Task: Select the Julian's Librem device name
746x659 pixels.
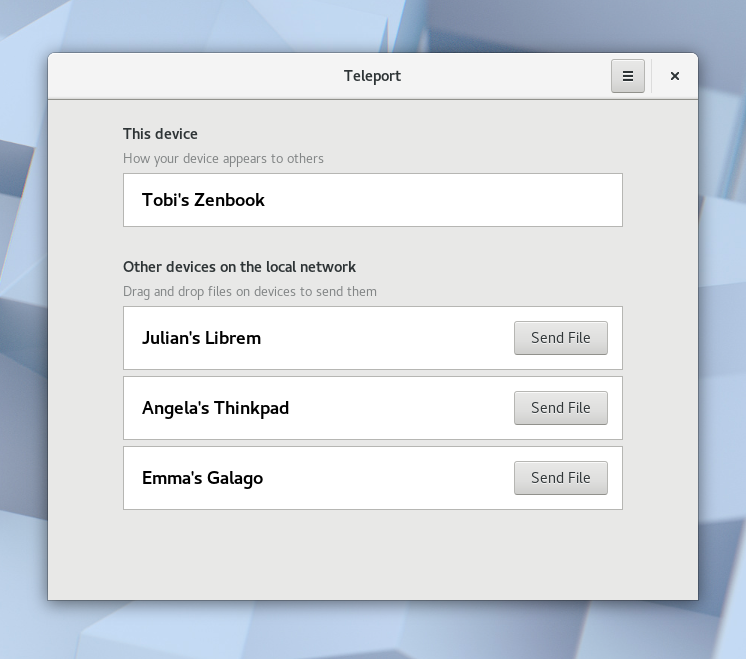Action: [x=201, y=338]
